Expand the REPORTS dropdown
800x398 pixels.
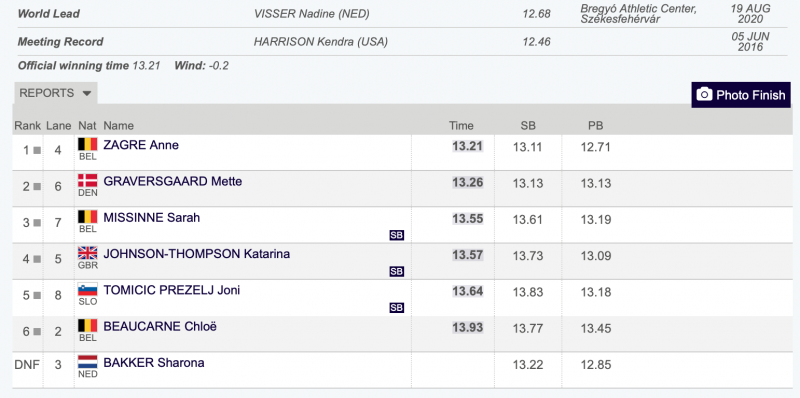(x=55, y=93)
